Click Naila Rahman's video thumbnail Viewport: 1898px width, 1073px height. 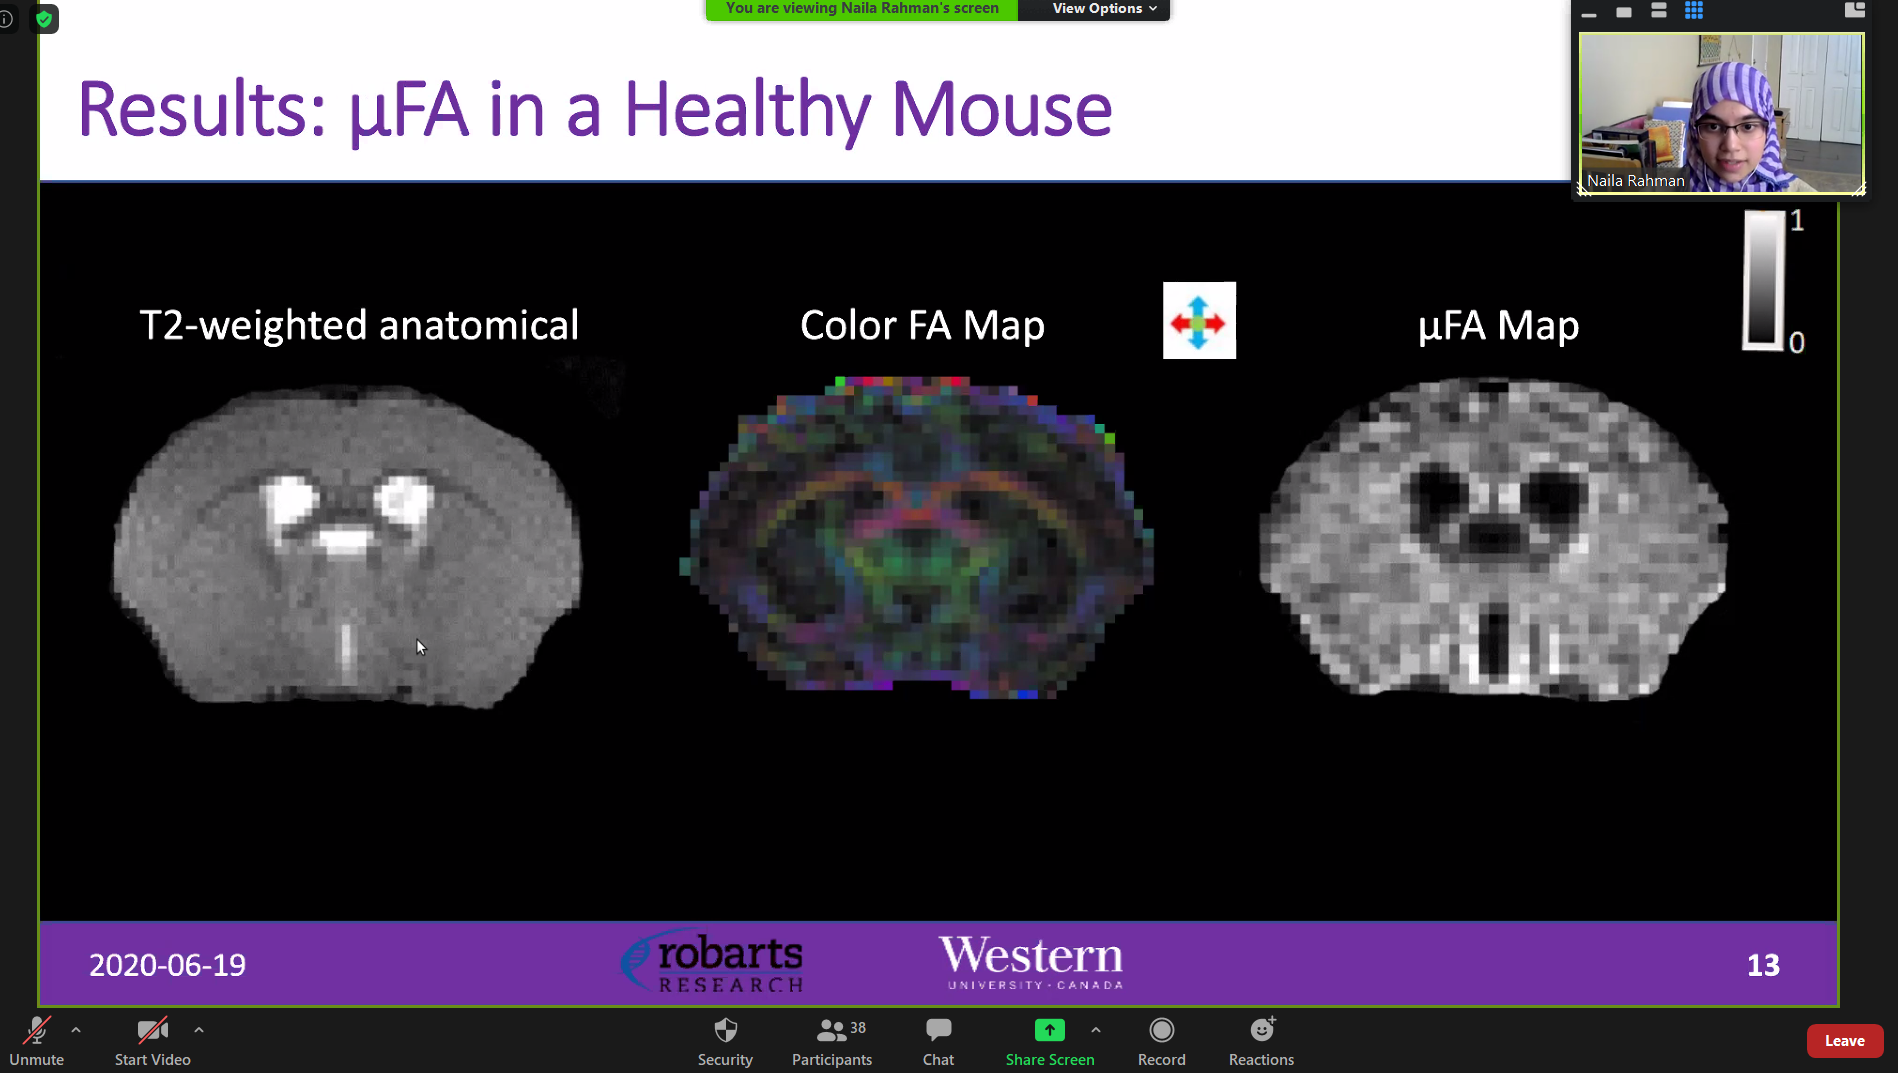[1720, 113]
